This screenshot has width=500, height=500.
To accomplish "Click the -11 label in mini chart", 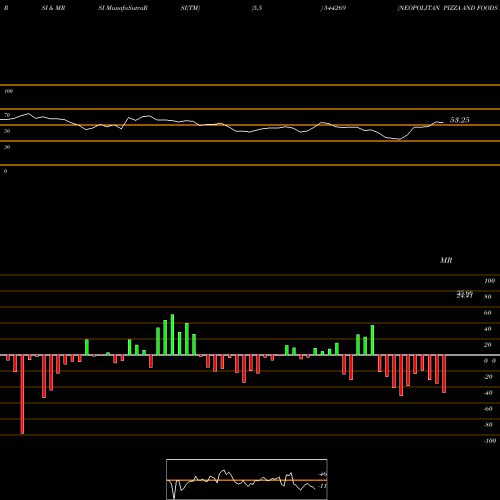I will pyautogui.click(x=322, y=486).
